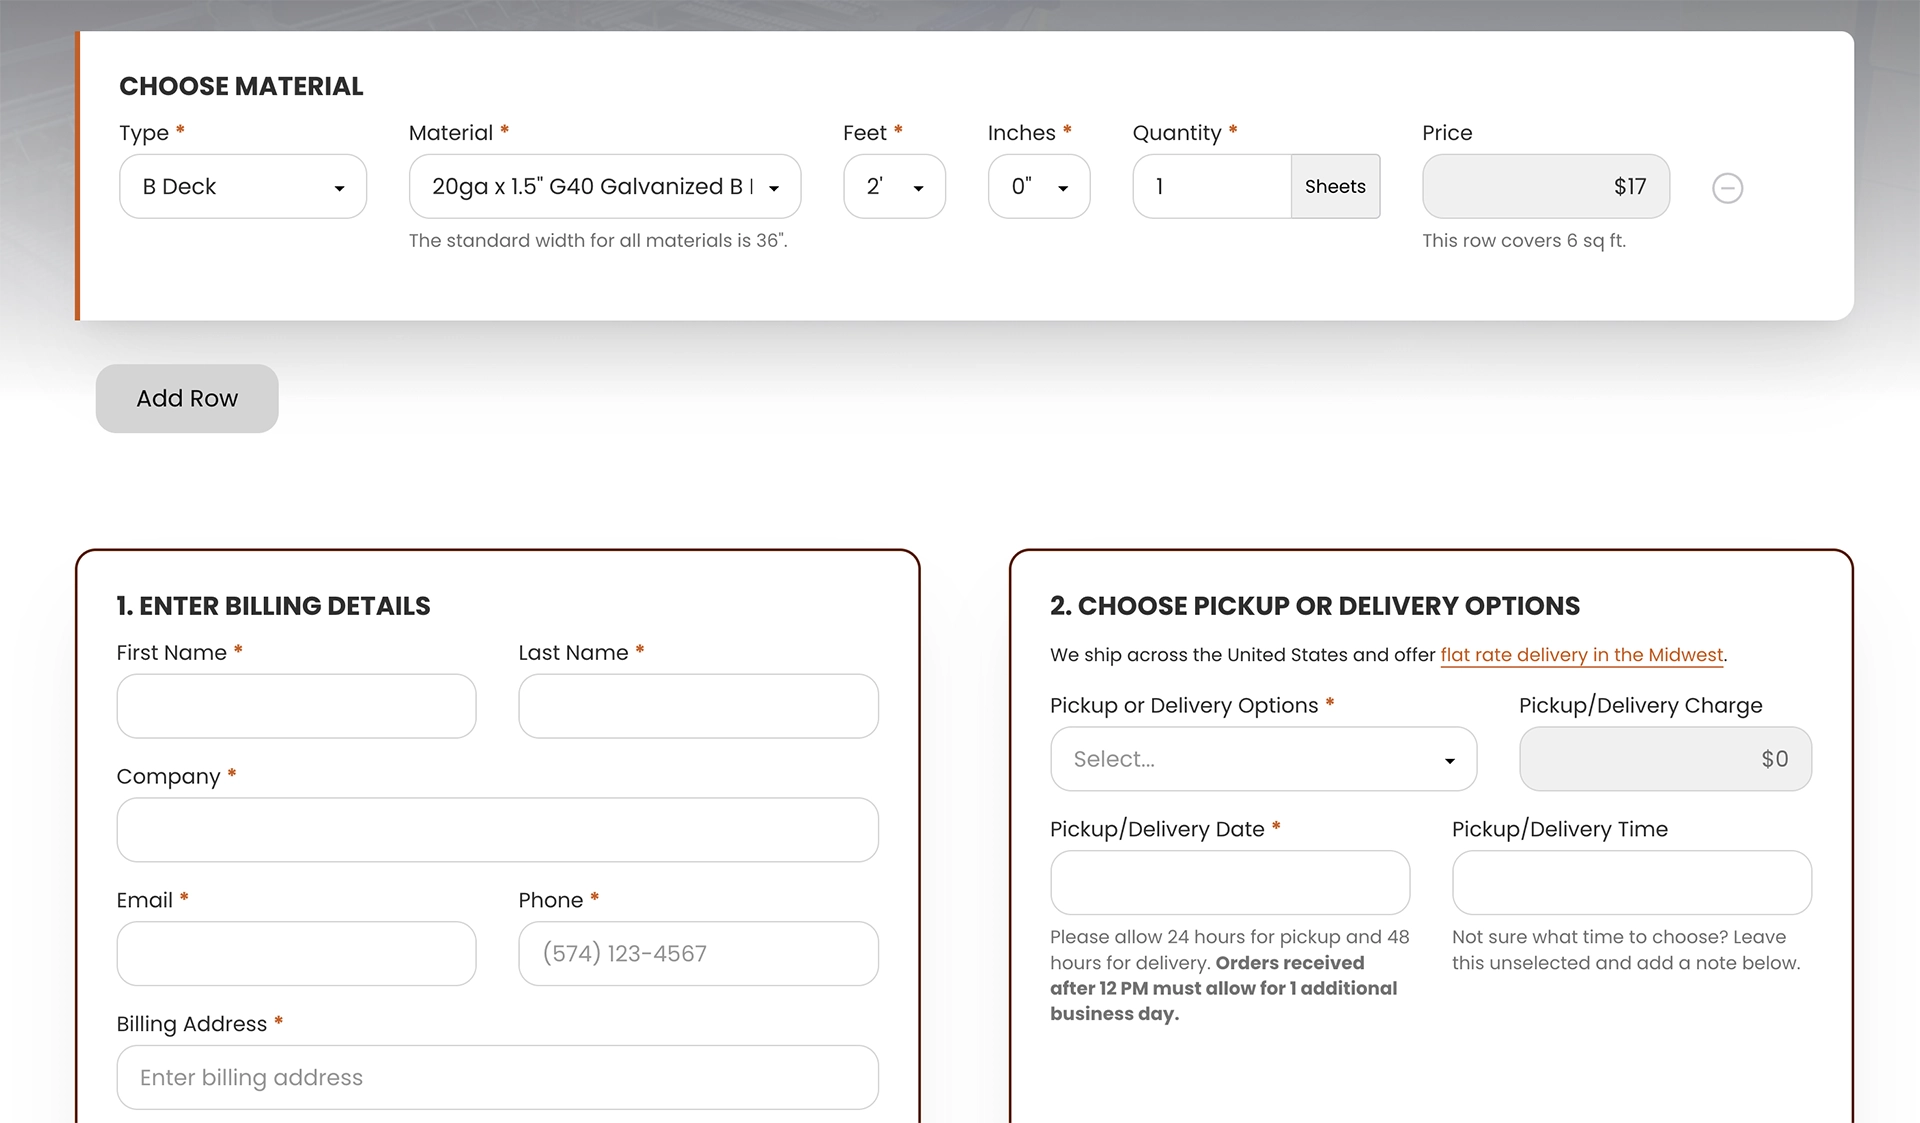The width and height of the screenshot is (1920, 1123).
Task: Click the Email input field
Action: coord(296,954)
